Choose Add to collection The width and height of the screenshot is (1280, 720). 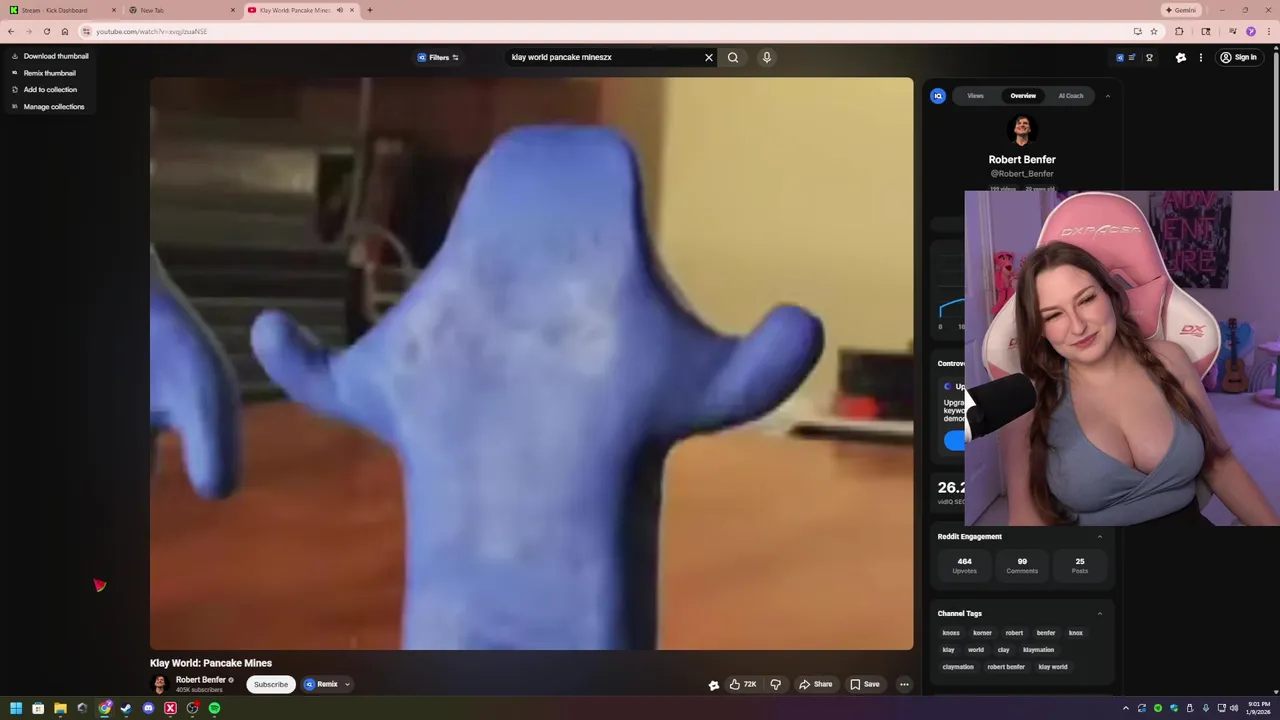(44, 90)
